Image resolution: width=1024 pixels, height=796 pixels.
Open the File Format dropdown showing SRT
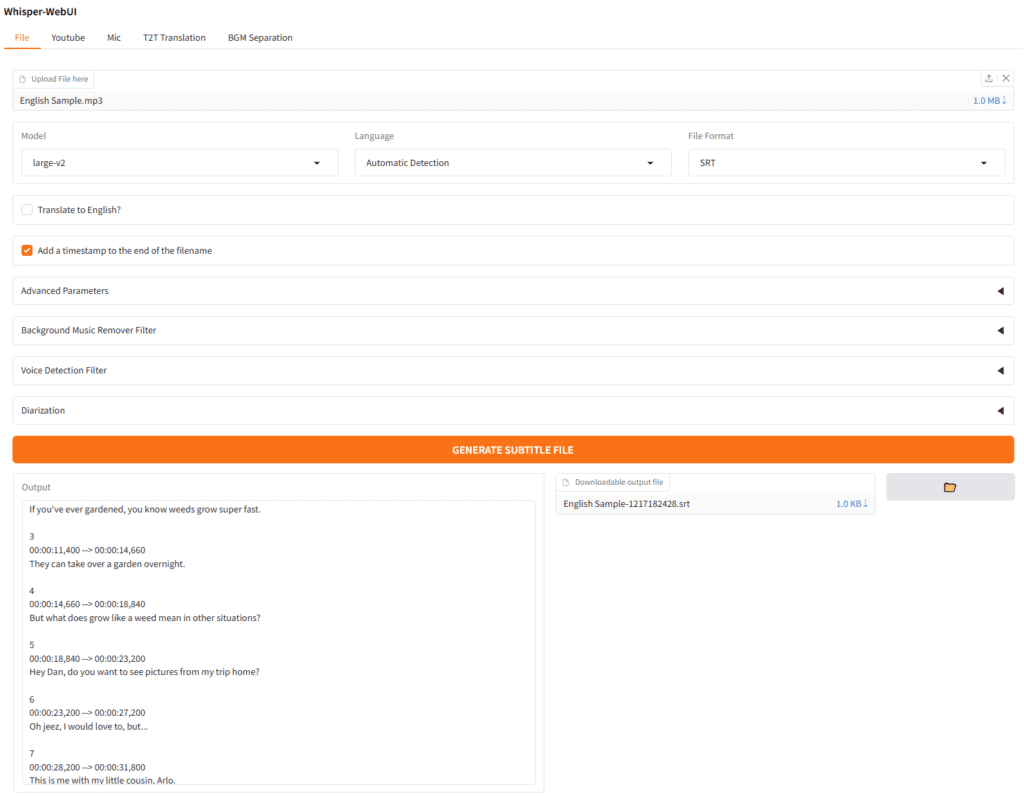point(846,163)
